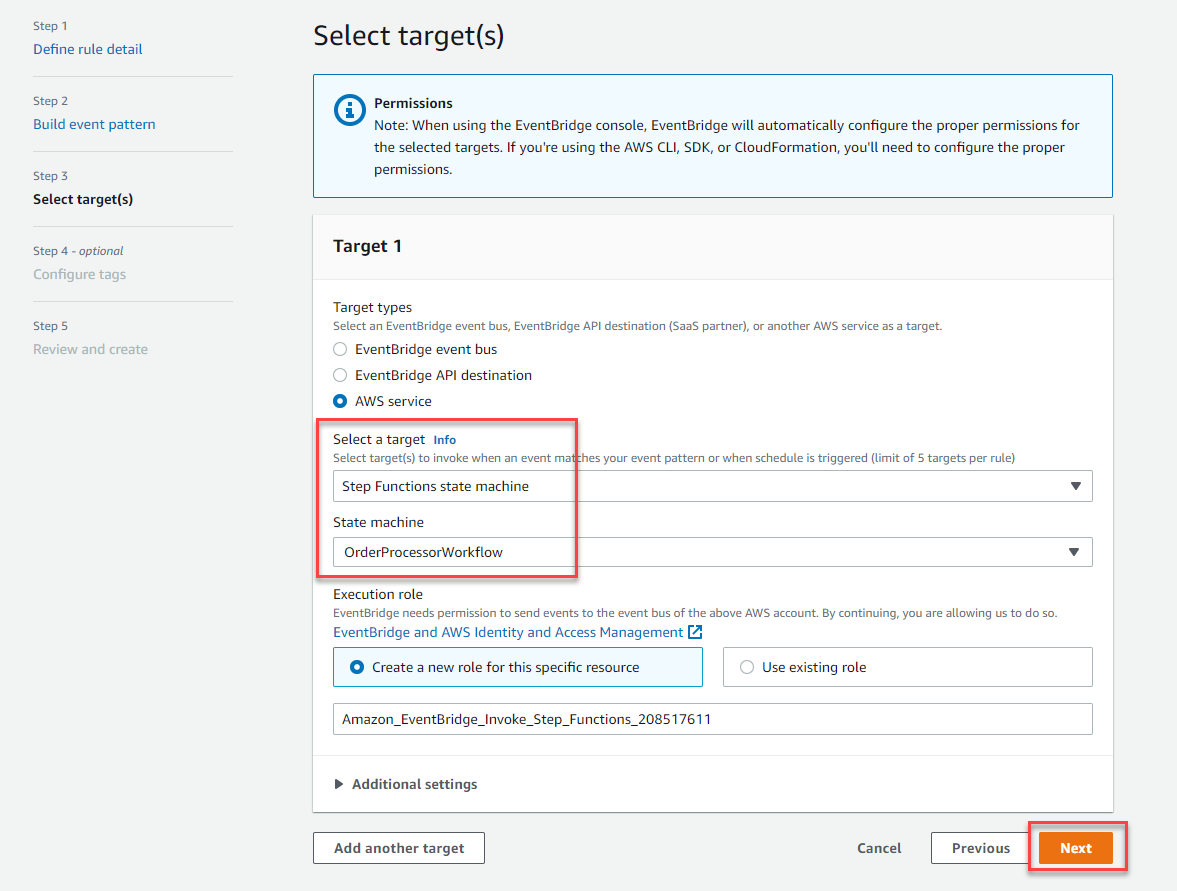Click the Select target(s) page title
Image resolution: width=1177 pixels, height=891 pixels.
coord(409,36)
